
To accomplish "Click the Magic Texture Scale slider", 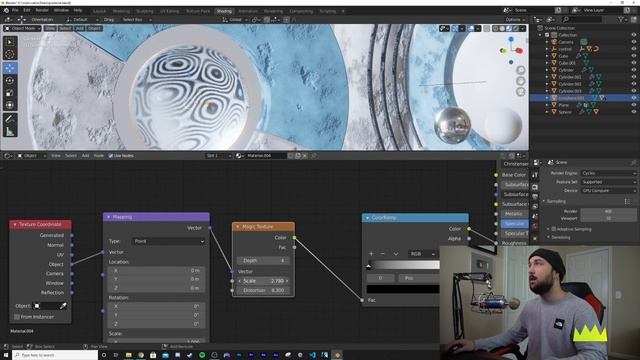I will coord(263,281).
